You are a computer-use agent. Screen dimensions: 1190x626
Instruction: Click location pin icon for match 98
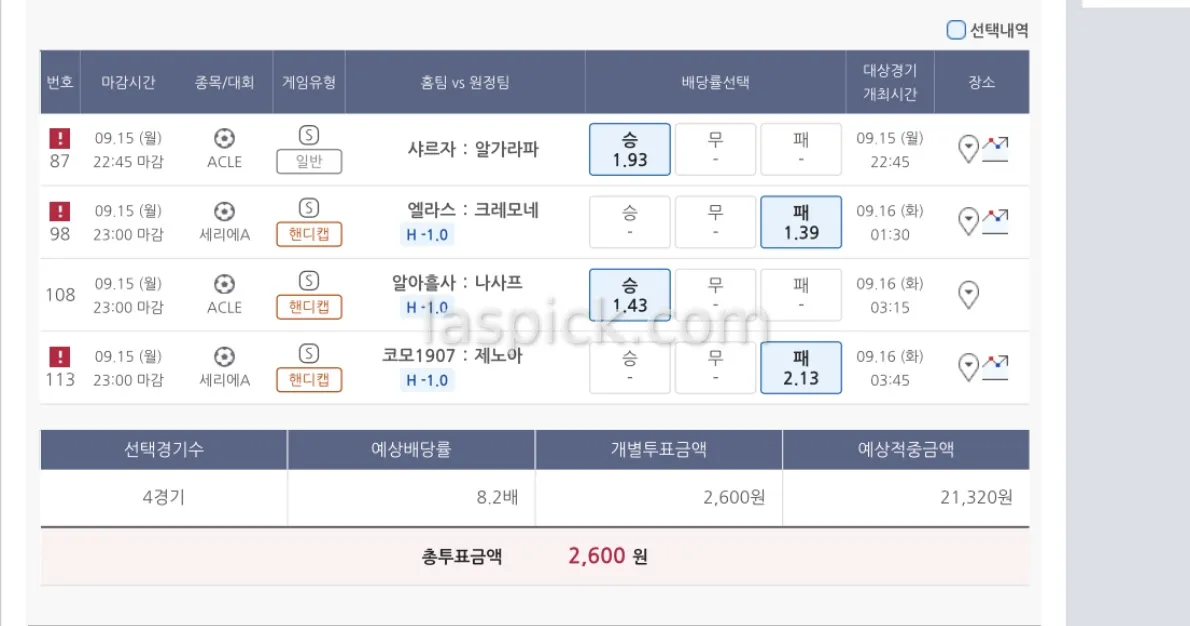click(x=968, y=222)
